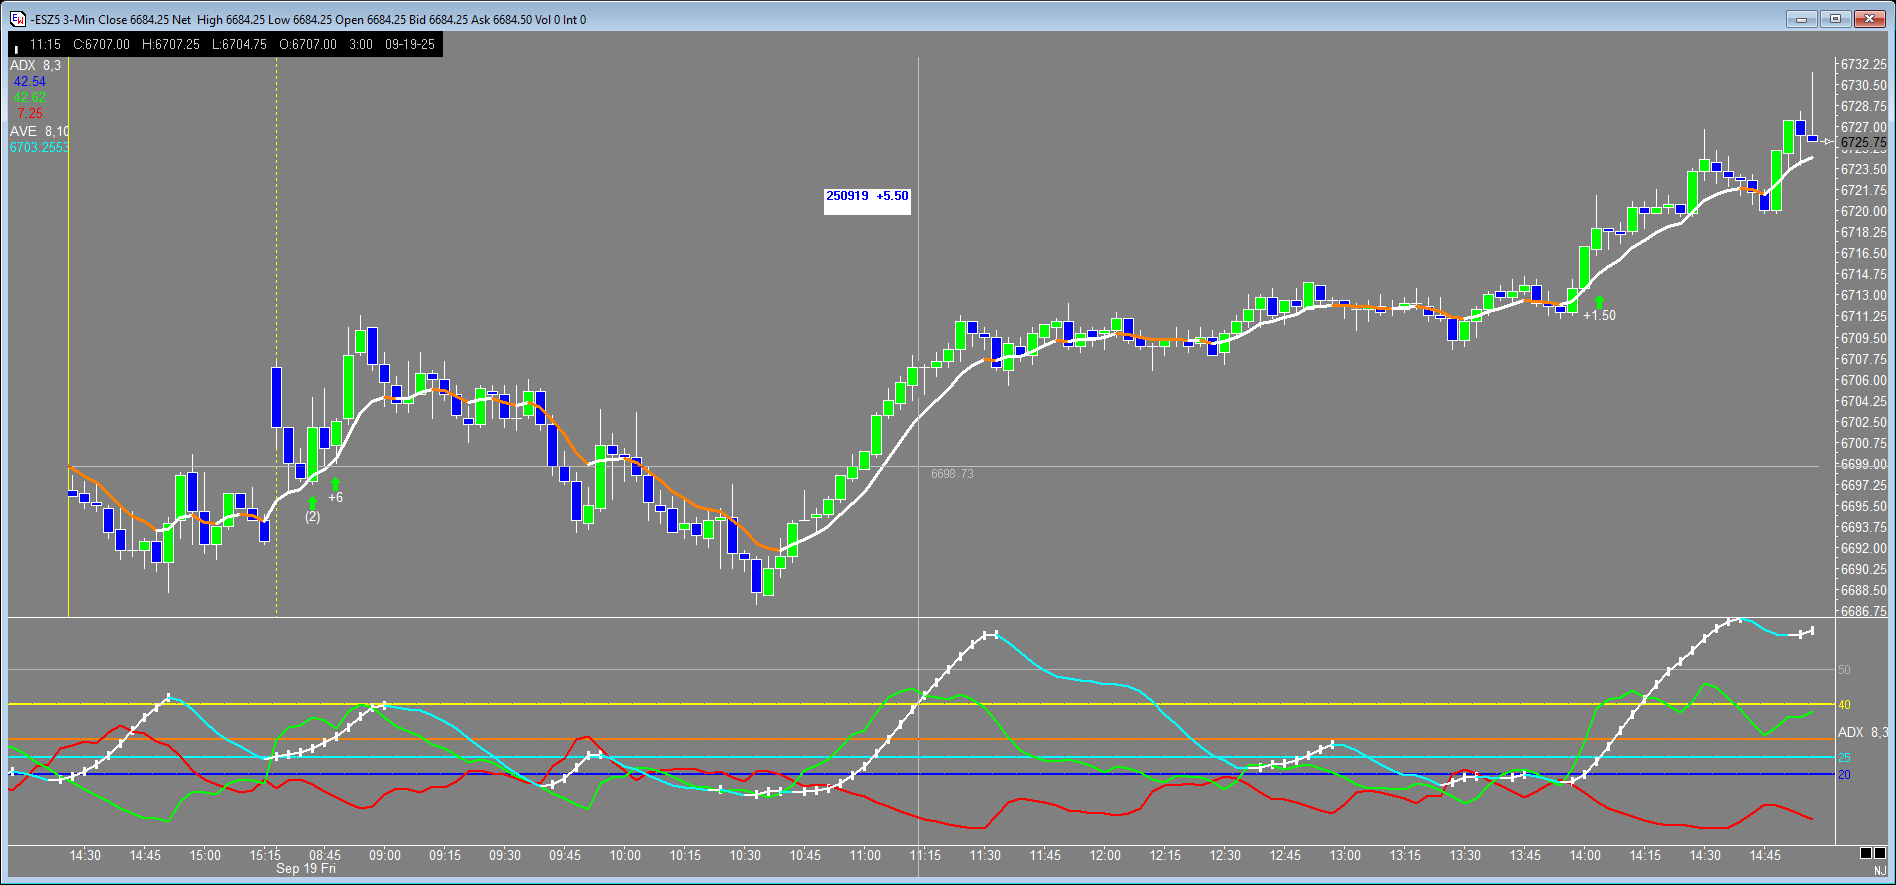Viewport: 1896px width, 885px height.
Task: Click the right black square at bottom right
Action: tap(1880, 853)
